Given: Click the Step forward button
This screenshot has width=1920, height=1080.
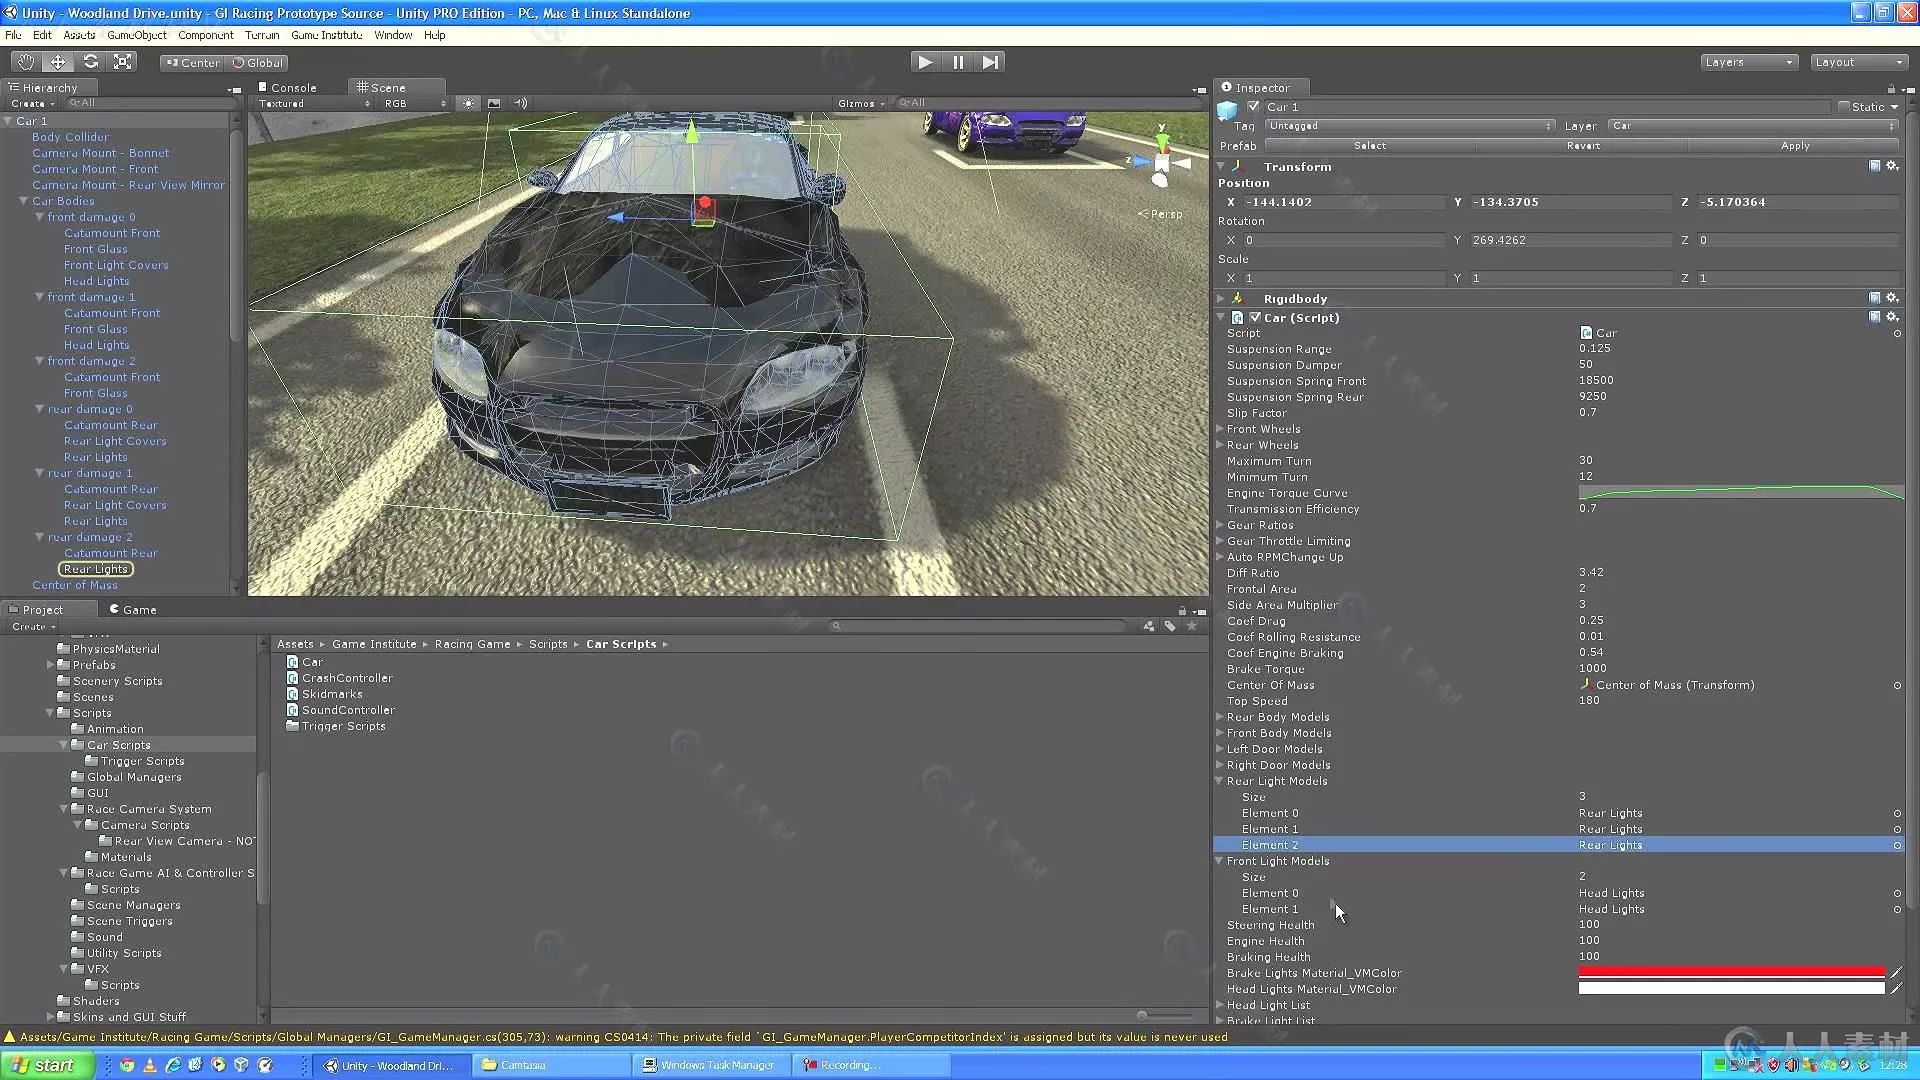Looking at the screenshot, I should point(990,62).
